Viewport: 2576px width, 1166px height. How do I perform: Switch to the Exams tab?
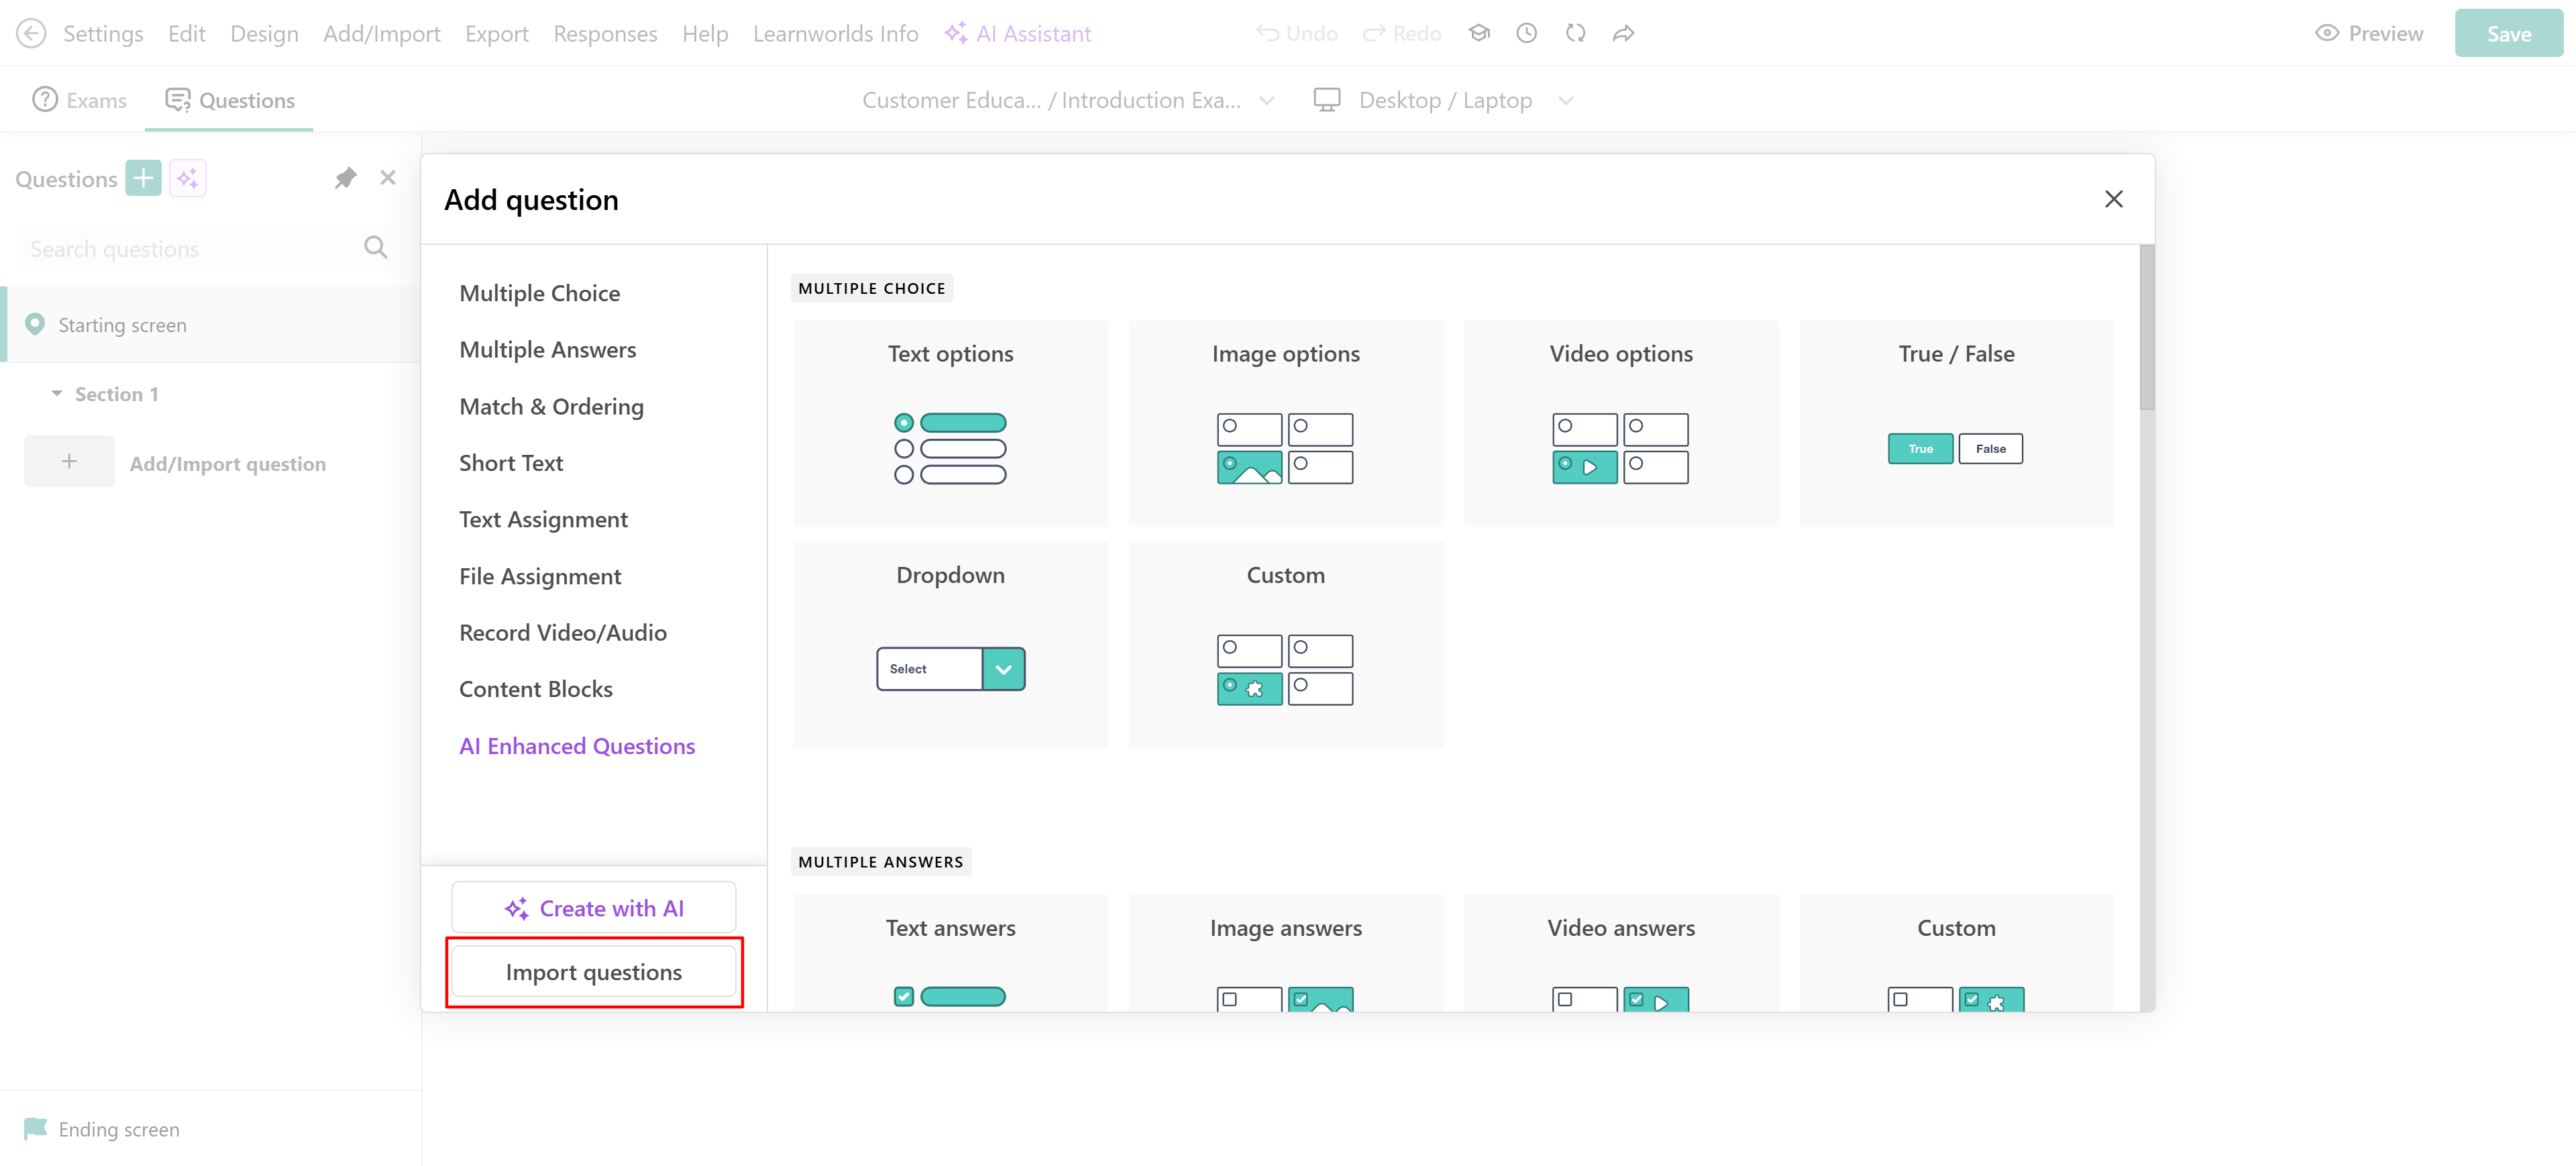click(81, 100)
